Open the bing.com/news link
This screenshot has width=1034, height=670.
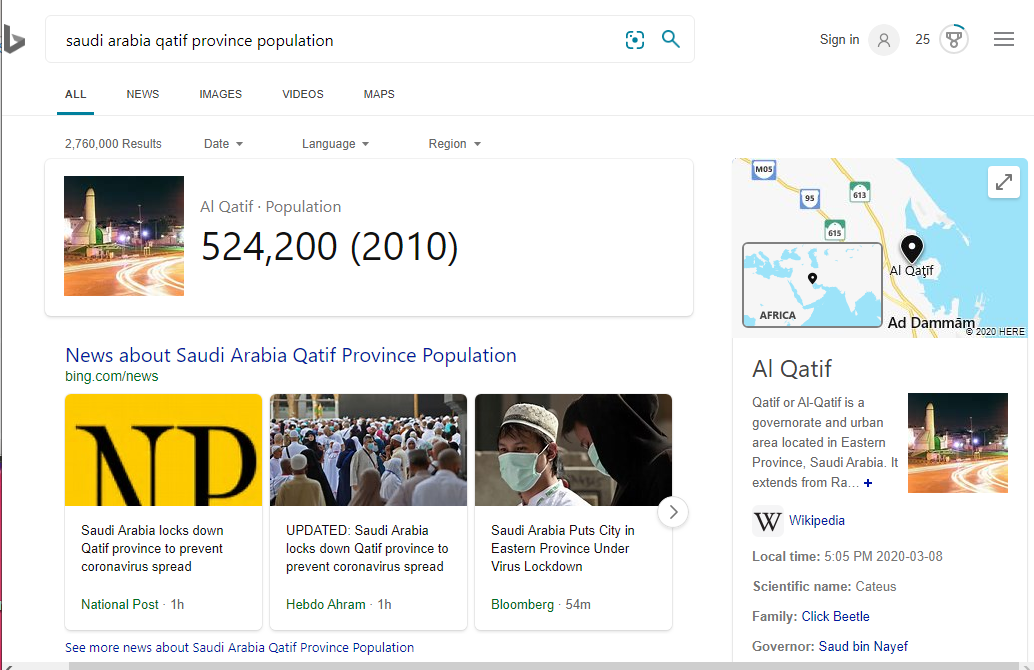click(111, 377)
